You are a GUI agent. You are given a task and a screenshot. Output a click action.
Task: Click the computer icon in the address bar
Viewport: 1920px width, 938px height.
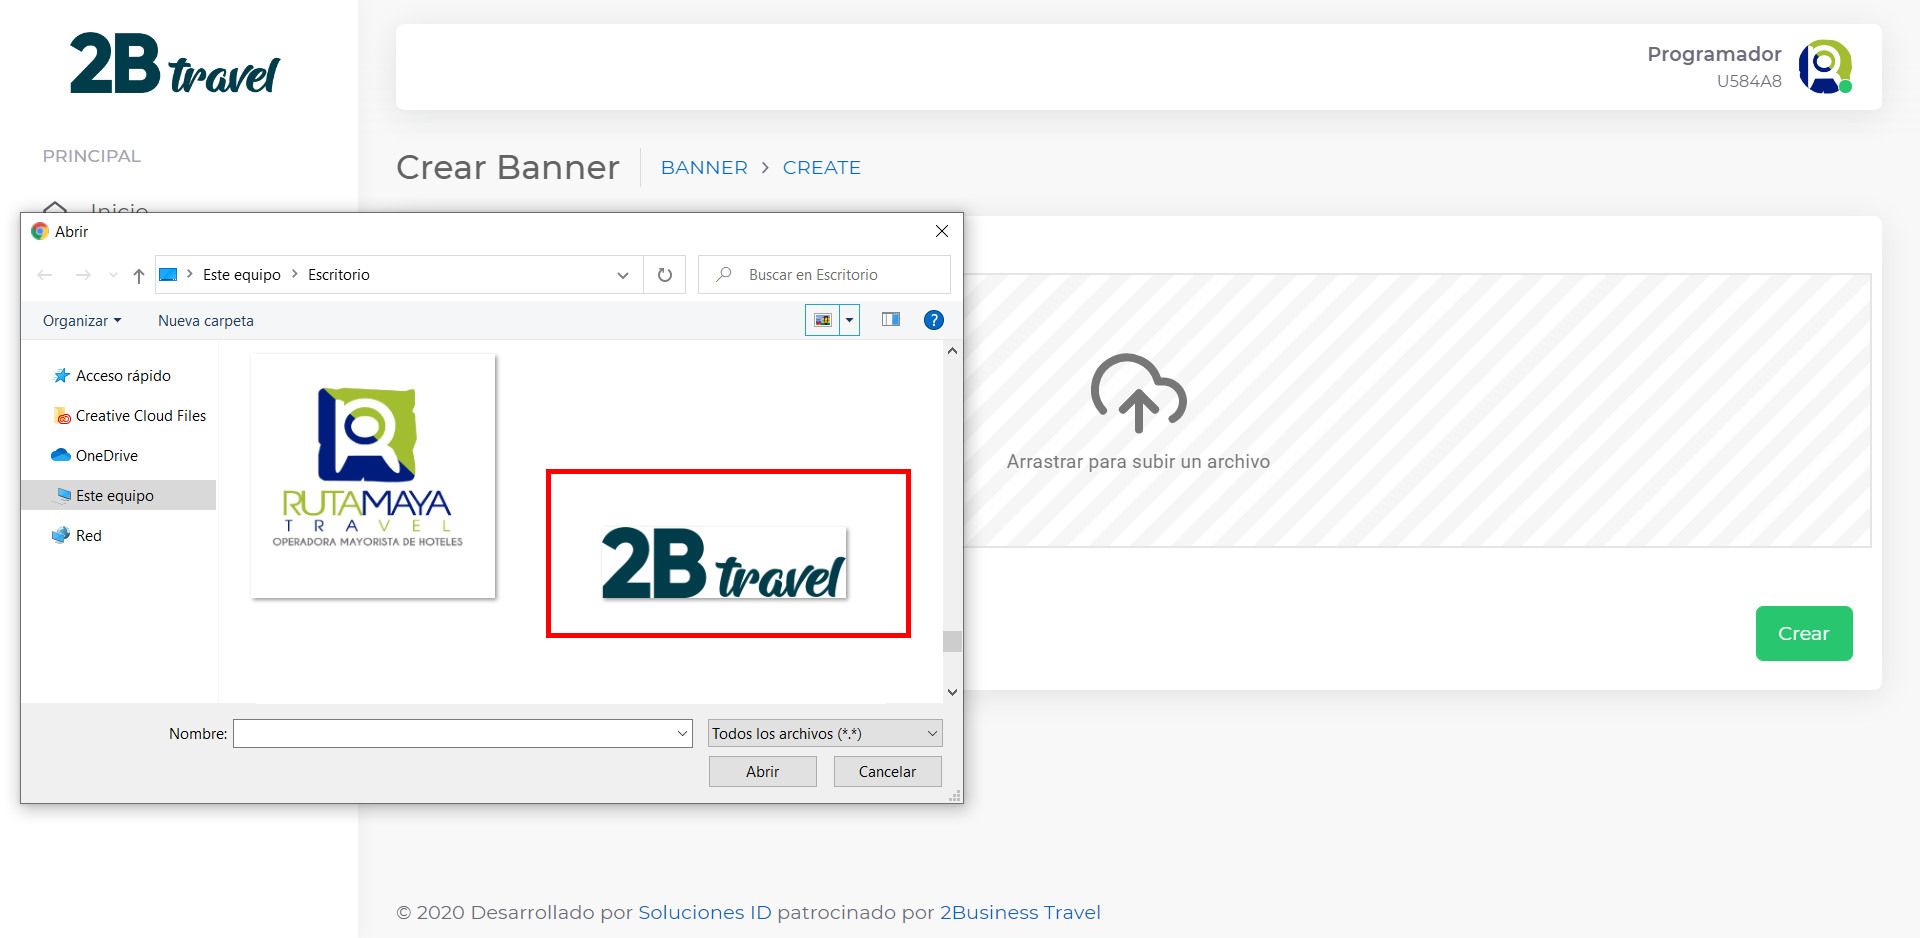(x=169, y=274)
